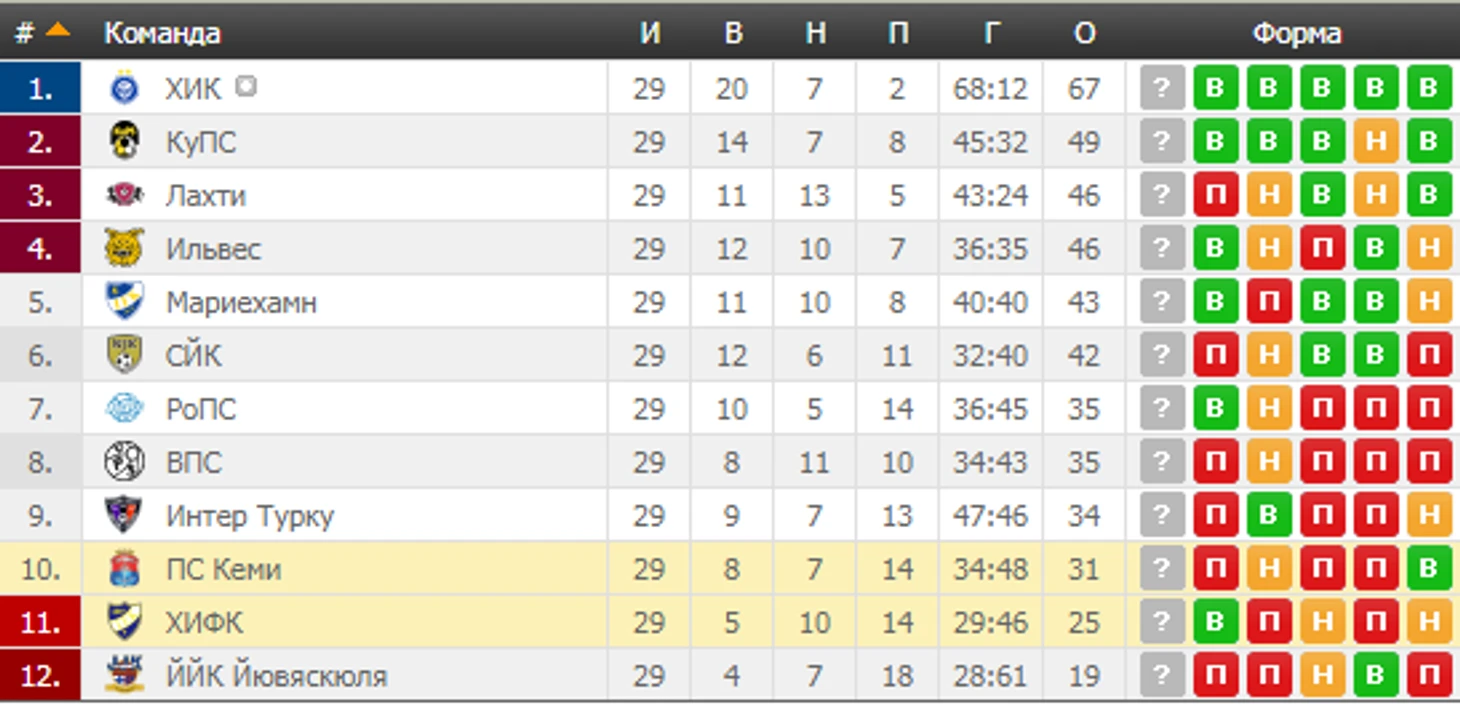Click КуПС's orange Н form result
Image resolution: width=1460 pixels, height=707 pixels.
[x=1376, y=142]
